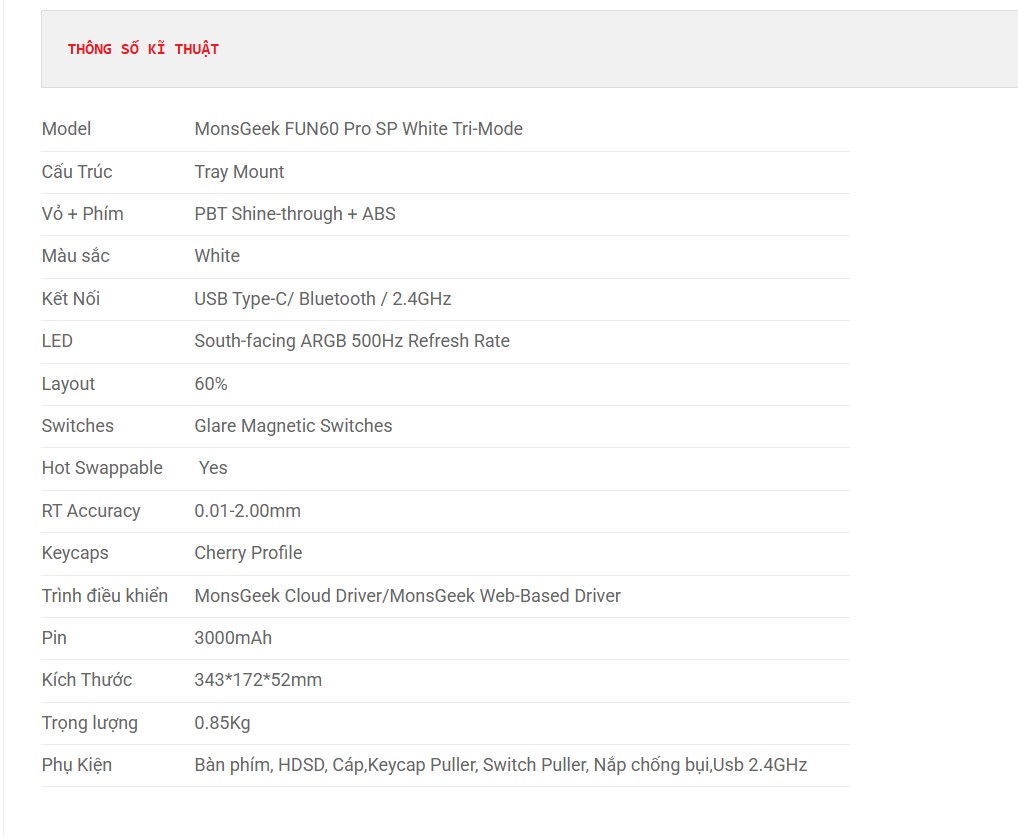Click the 60% layout value
1018x836 pixels.
(x=211, y=384)
